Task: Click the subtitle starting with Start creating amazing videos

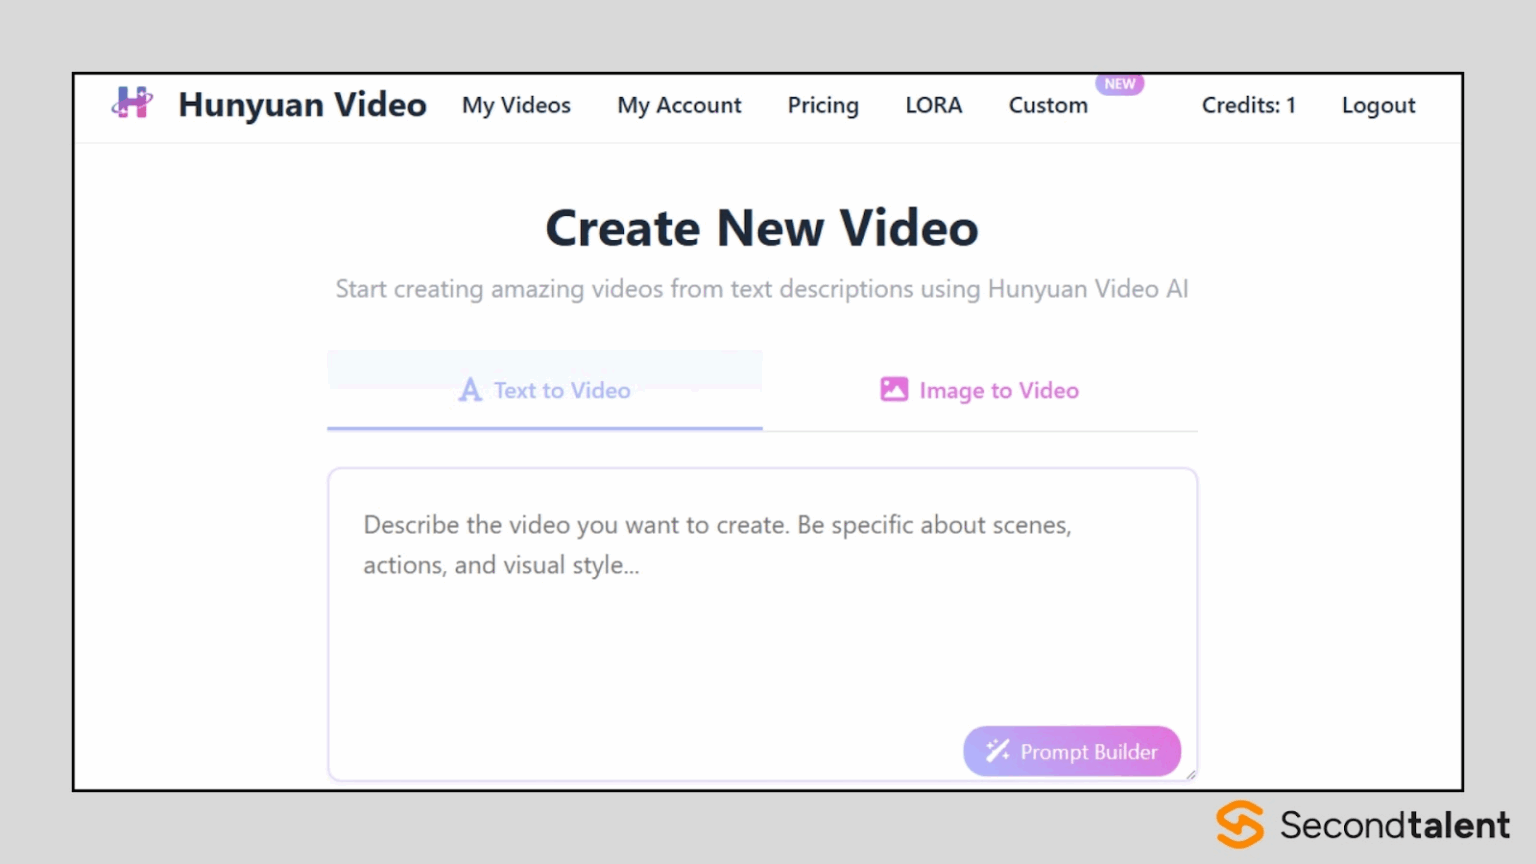Action: pos(762,289)
